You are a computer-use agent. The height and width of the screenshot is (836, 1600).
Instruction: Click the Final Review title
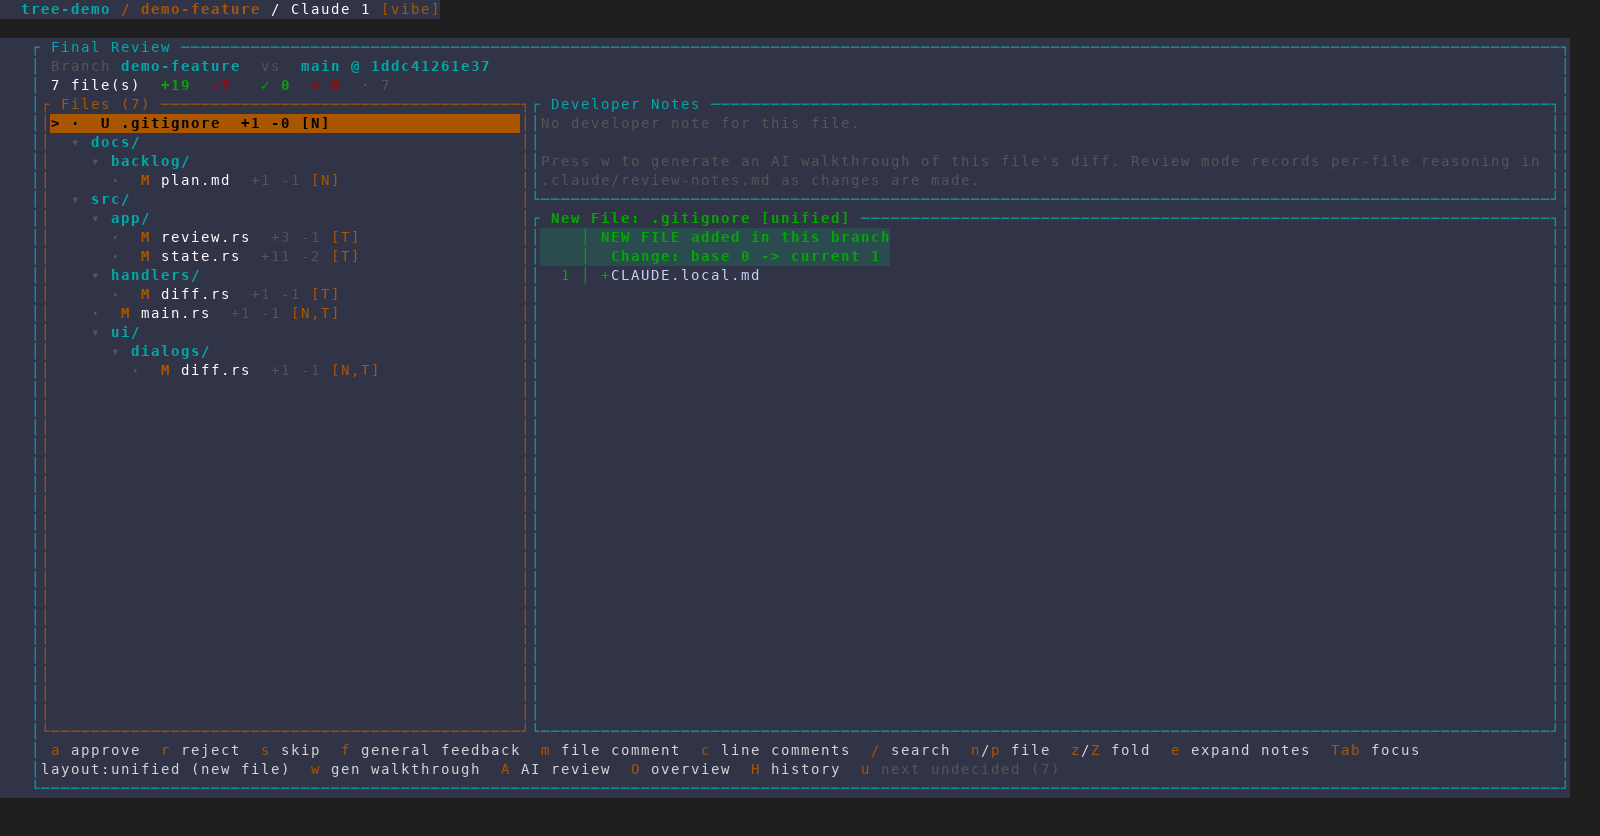(110, 47)
